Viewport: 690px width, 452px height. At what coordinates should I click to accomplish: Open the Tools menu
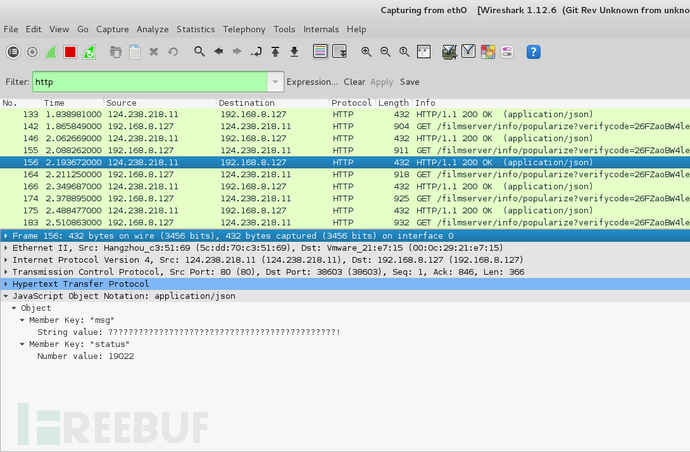point(284,29)
